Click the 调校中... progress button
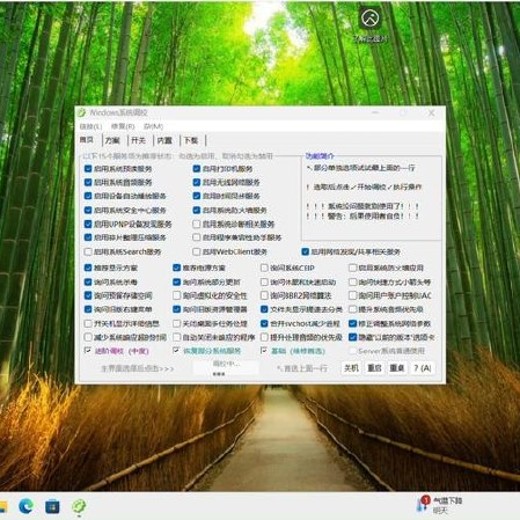Image resolution: width=520 pixels, height=520 pixels. pyautogui.click(x=226, y=368)
